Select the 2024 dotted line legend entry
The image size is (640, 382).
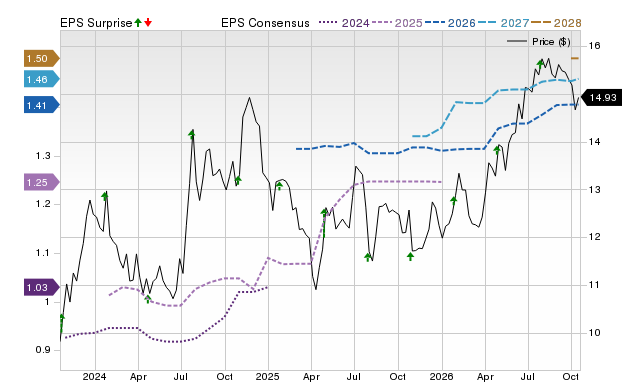pos(344,23)
